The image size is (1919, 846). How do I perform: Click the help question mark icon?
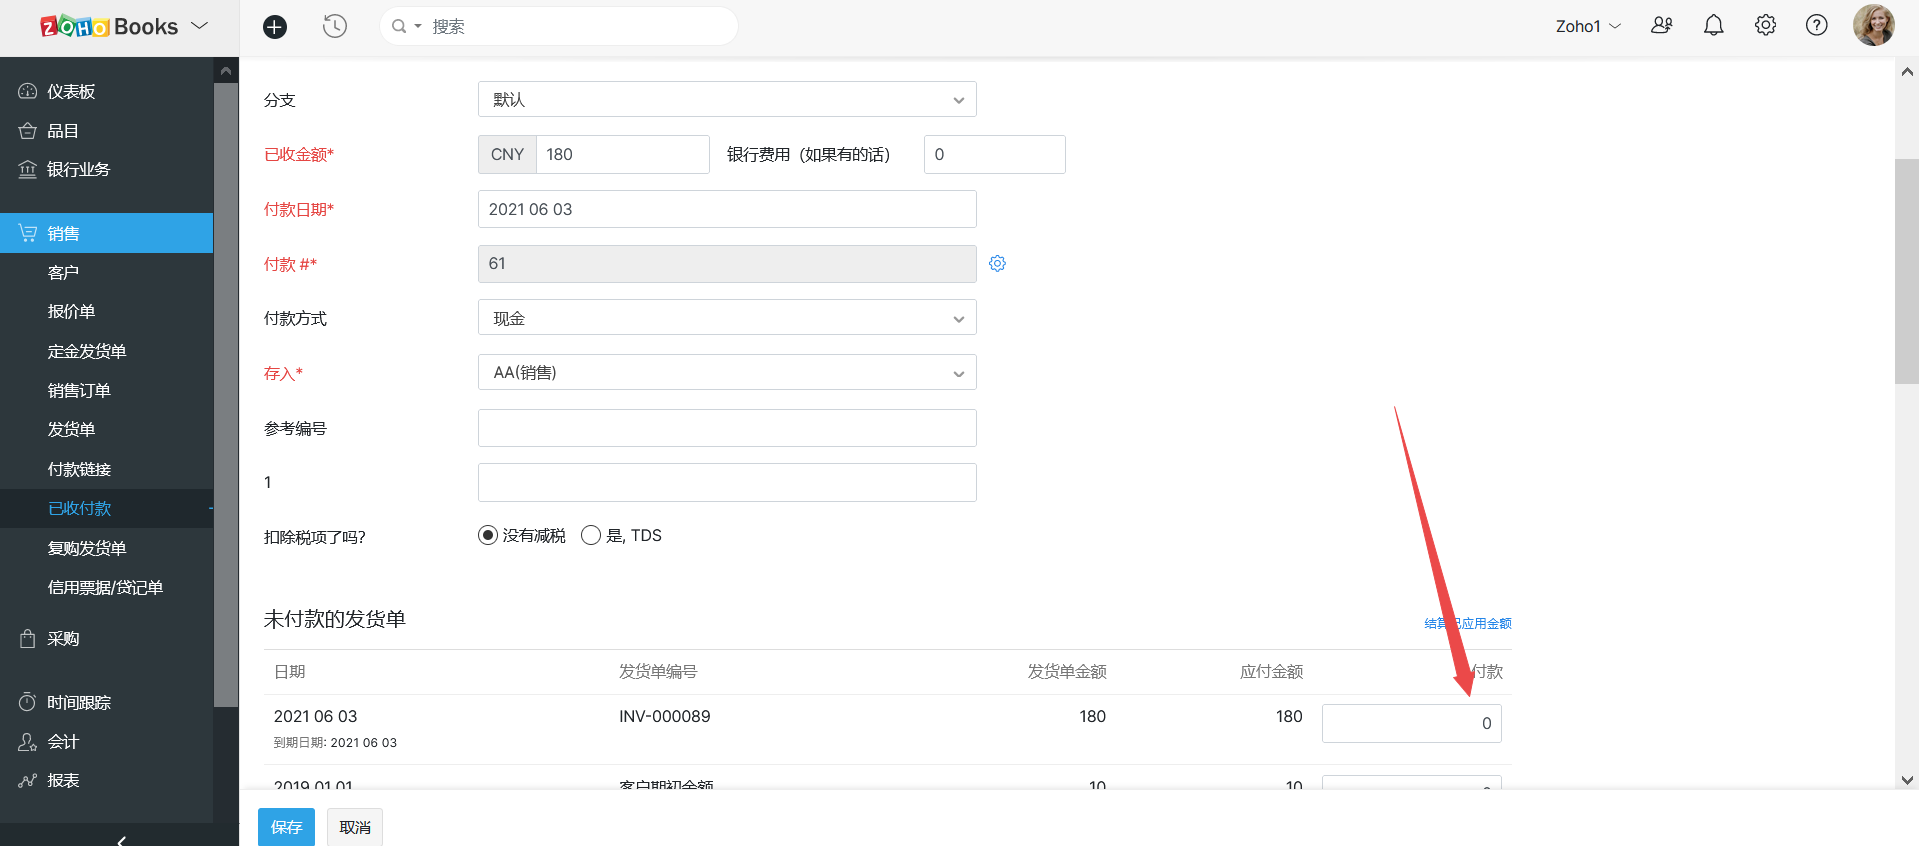(1816, 26)
